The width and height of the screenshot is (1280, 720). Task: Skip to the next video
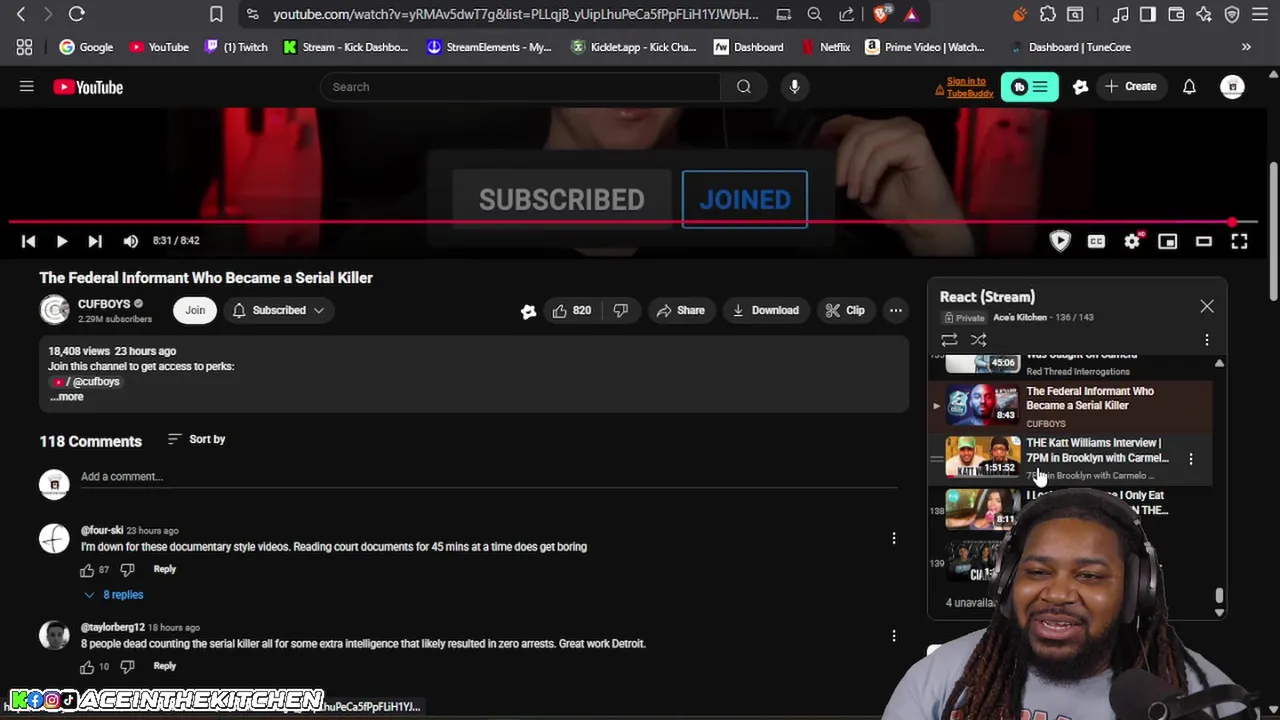tap(94, 241)
